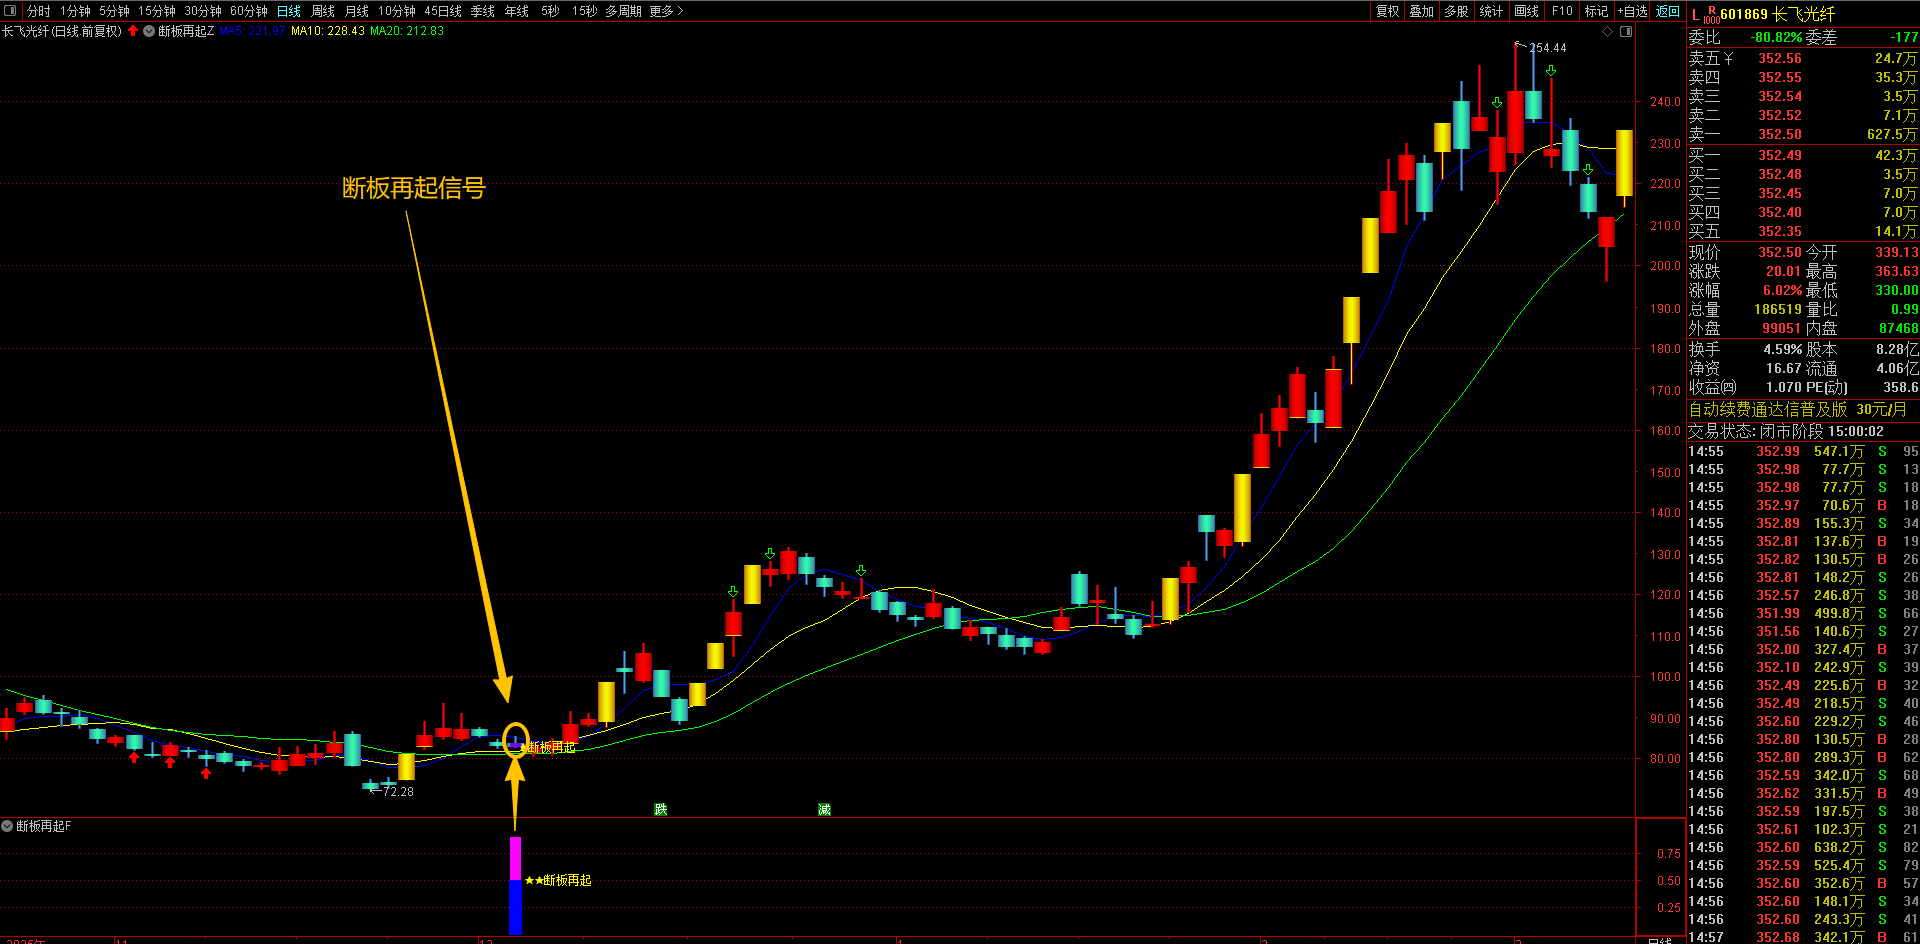Select the 5秒 period tab
Screen dimensions: 1920x944
coord(551,11)
